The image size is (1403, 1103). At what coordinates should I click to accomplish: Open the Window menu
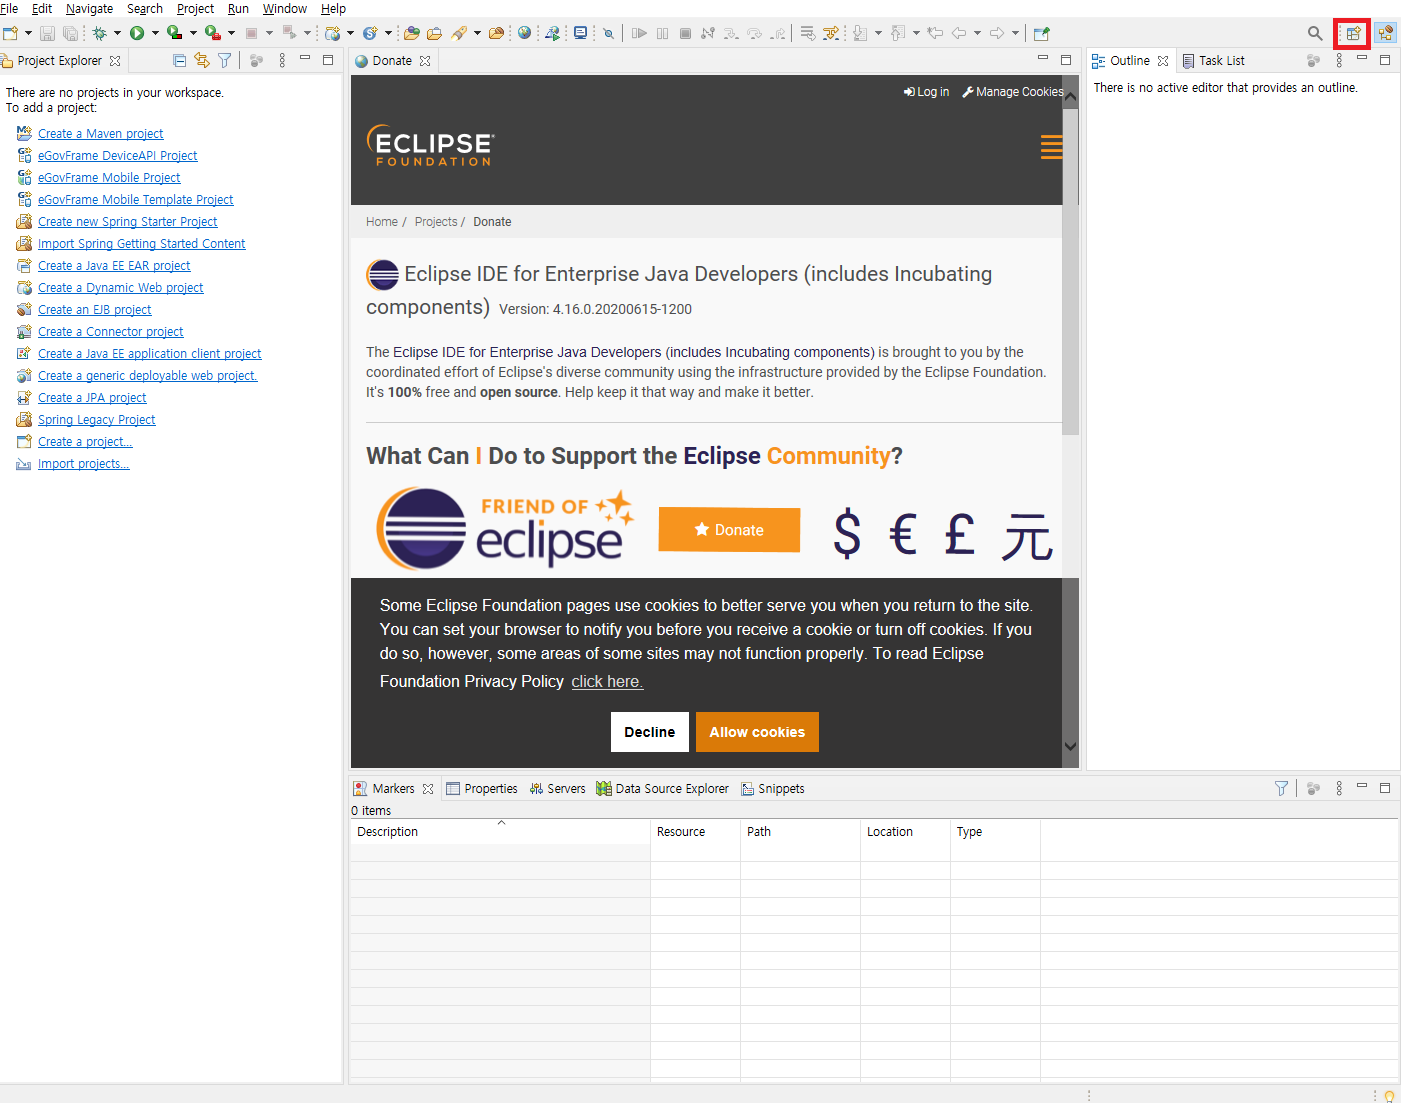285,8
